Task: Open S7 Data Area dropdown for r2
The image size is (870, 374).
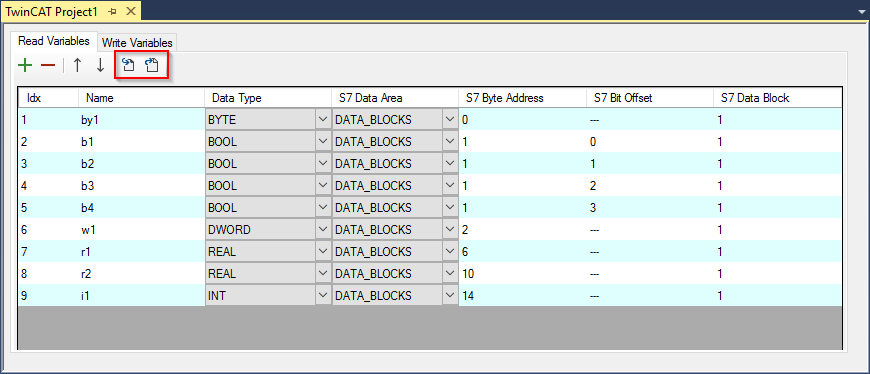Action: pyautogui.click(x=450, y=274)
